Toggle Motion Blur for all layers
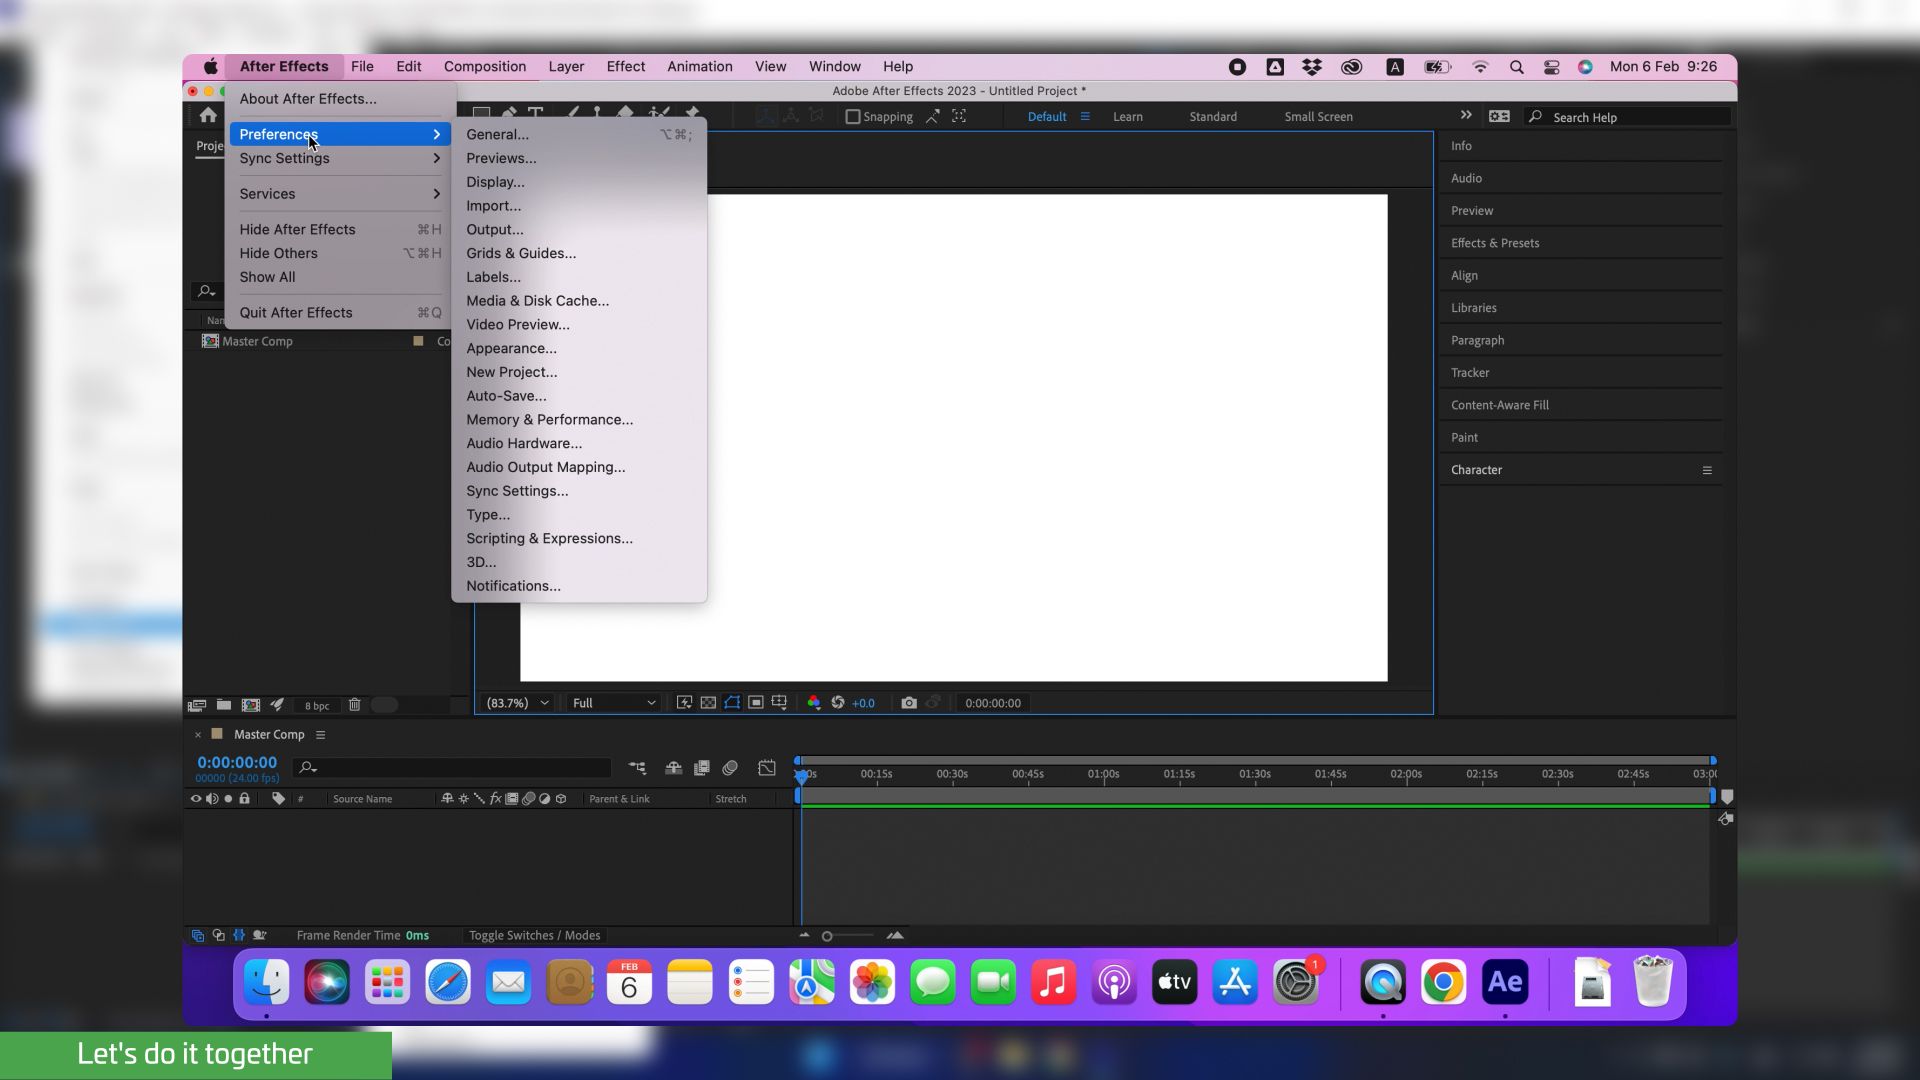 point(730,768)
